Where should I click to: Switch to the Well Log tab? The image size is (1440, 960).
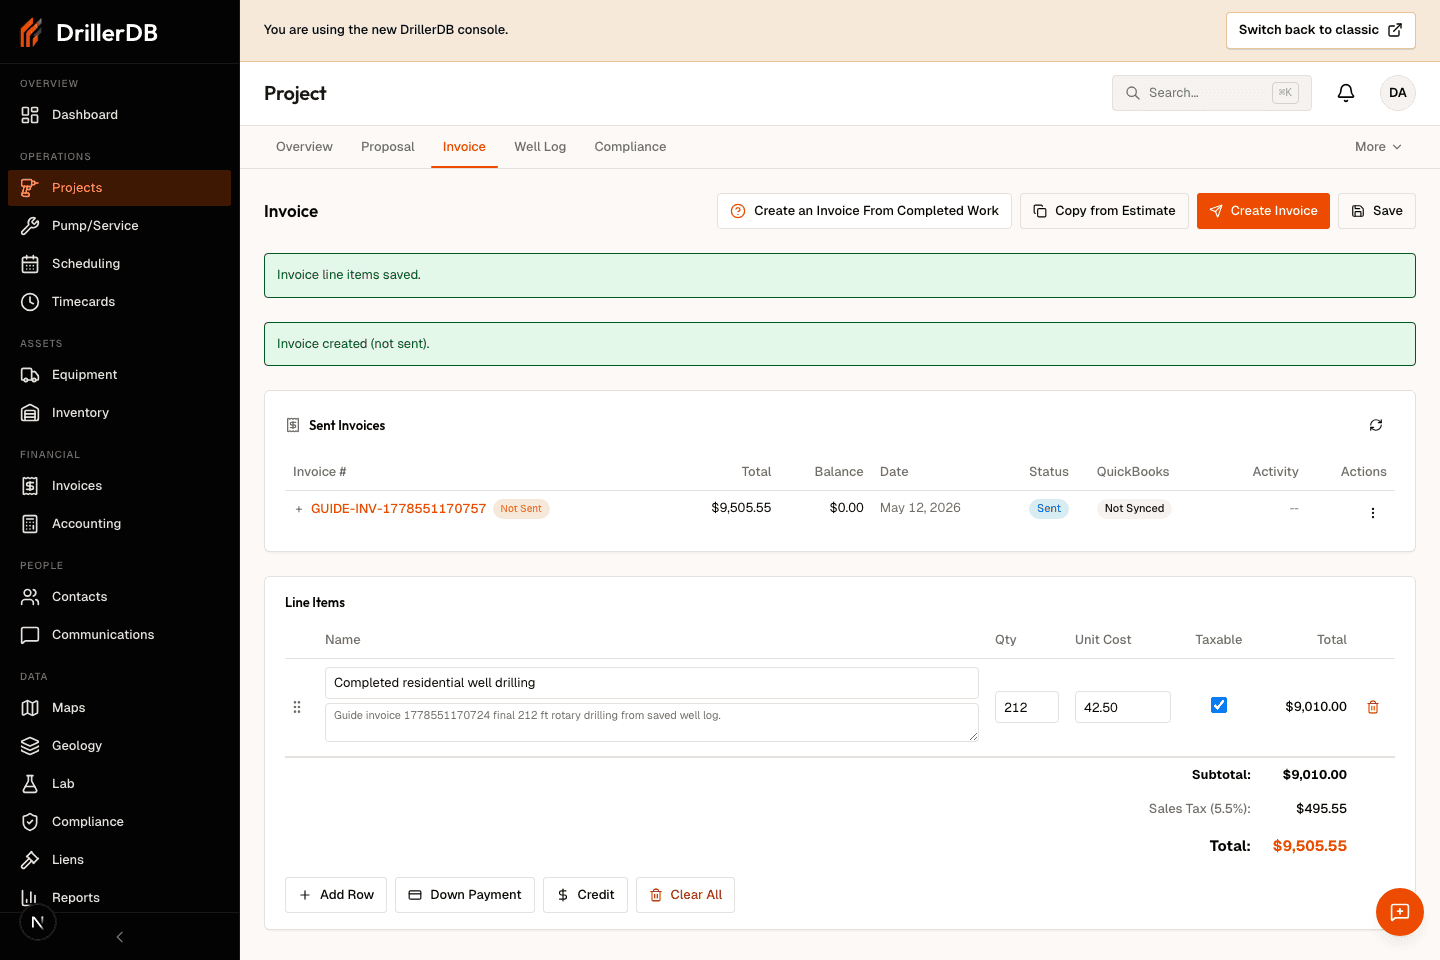[540, 147]
